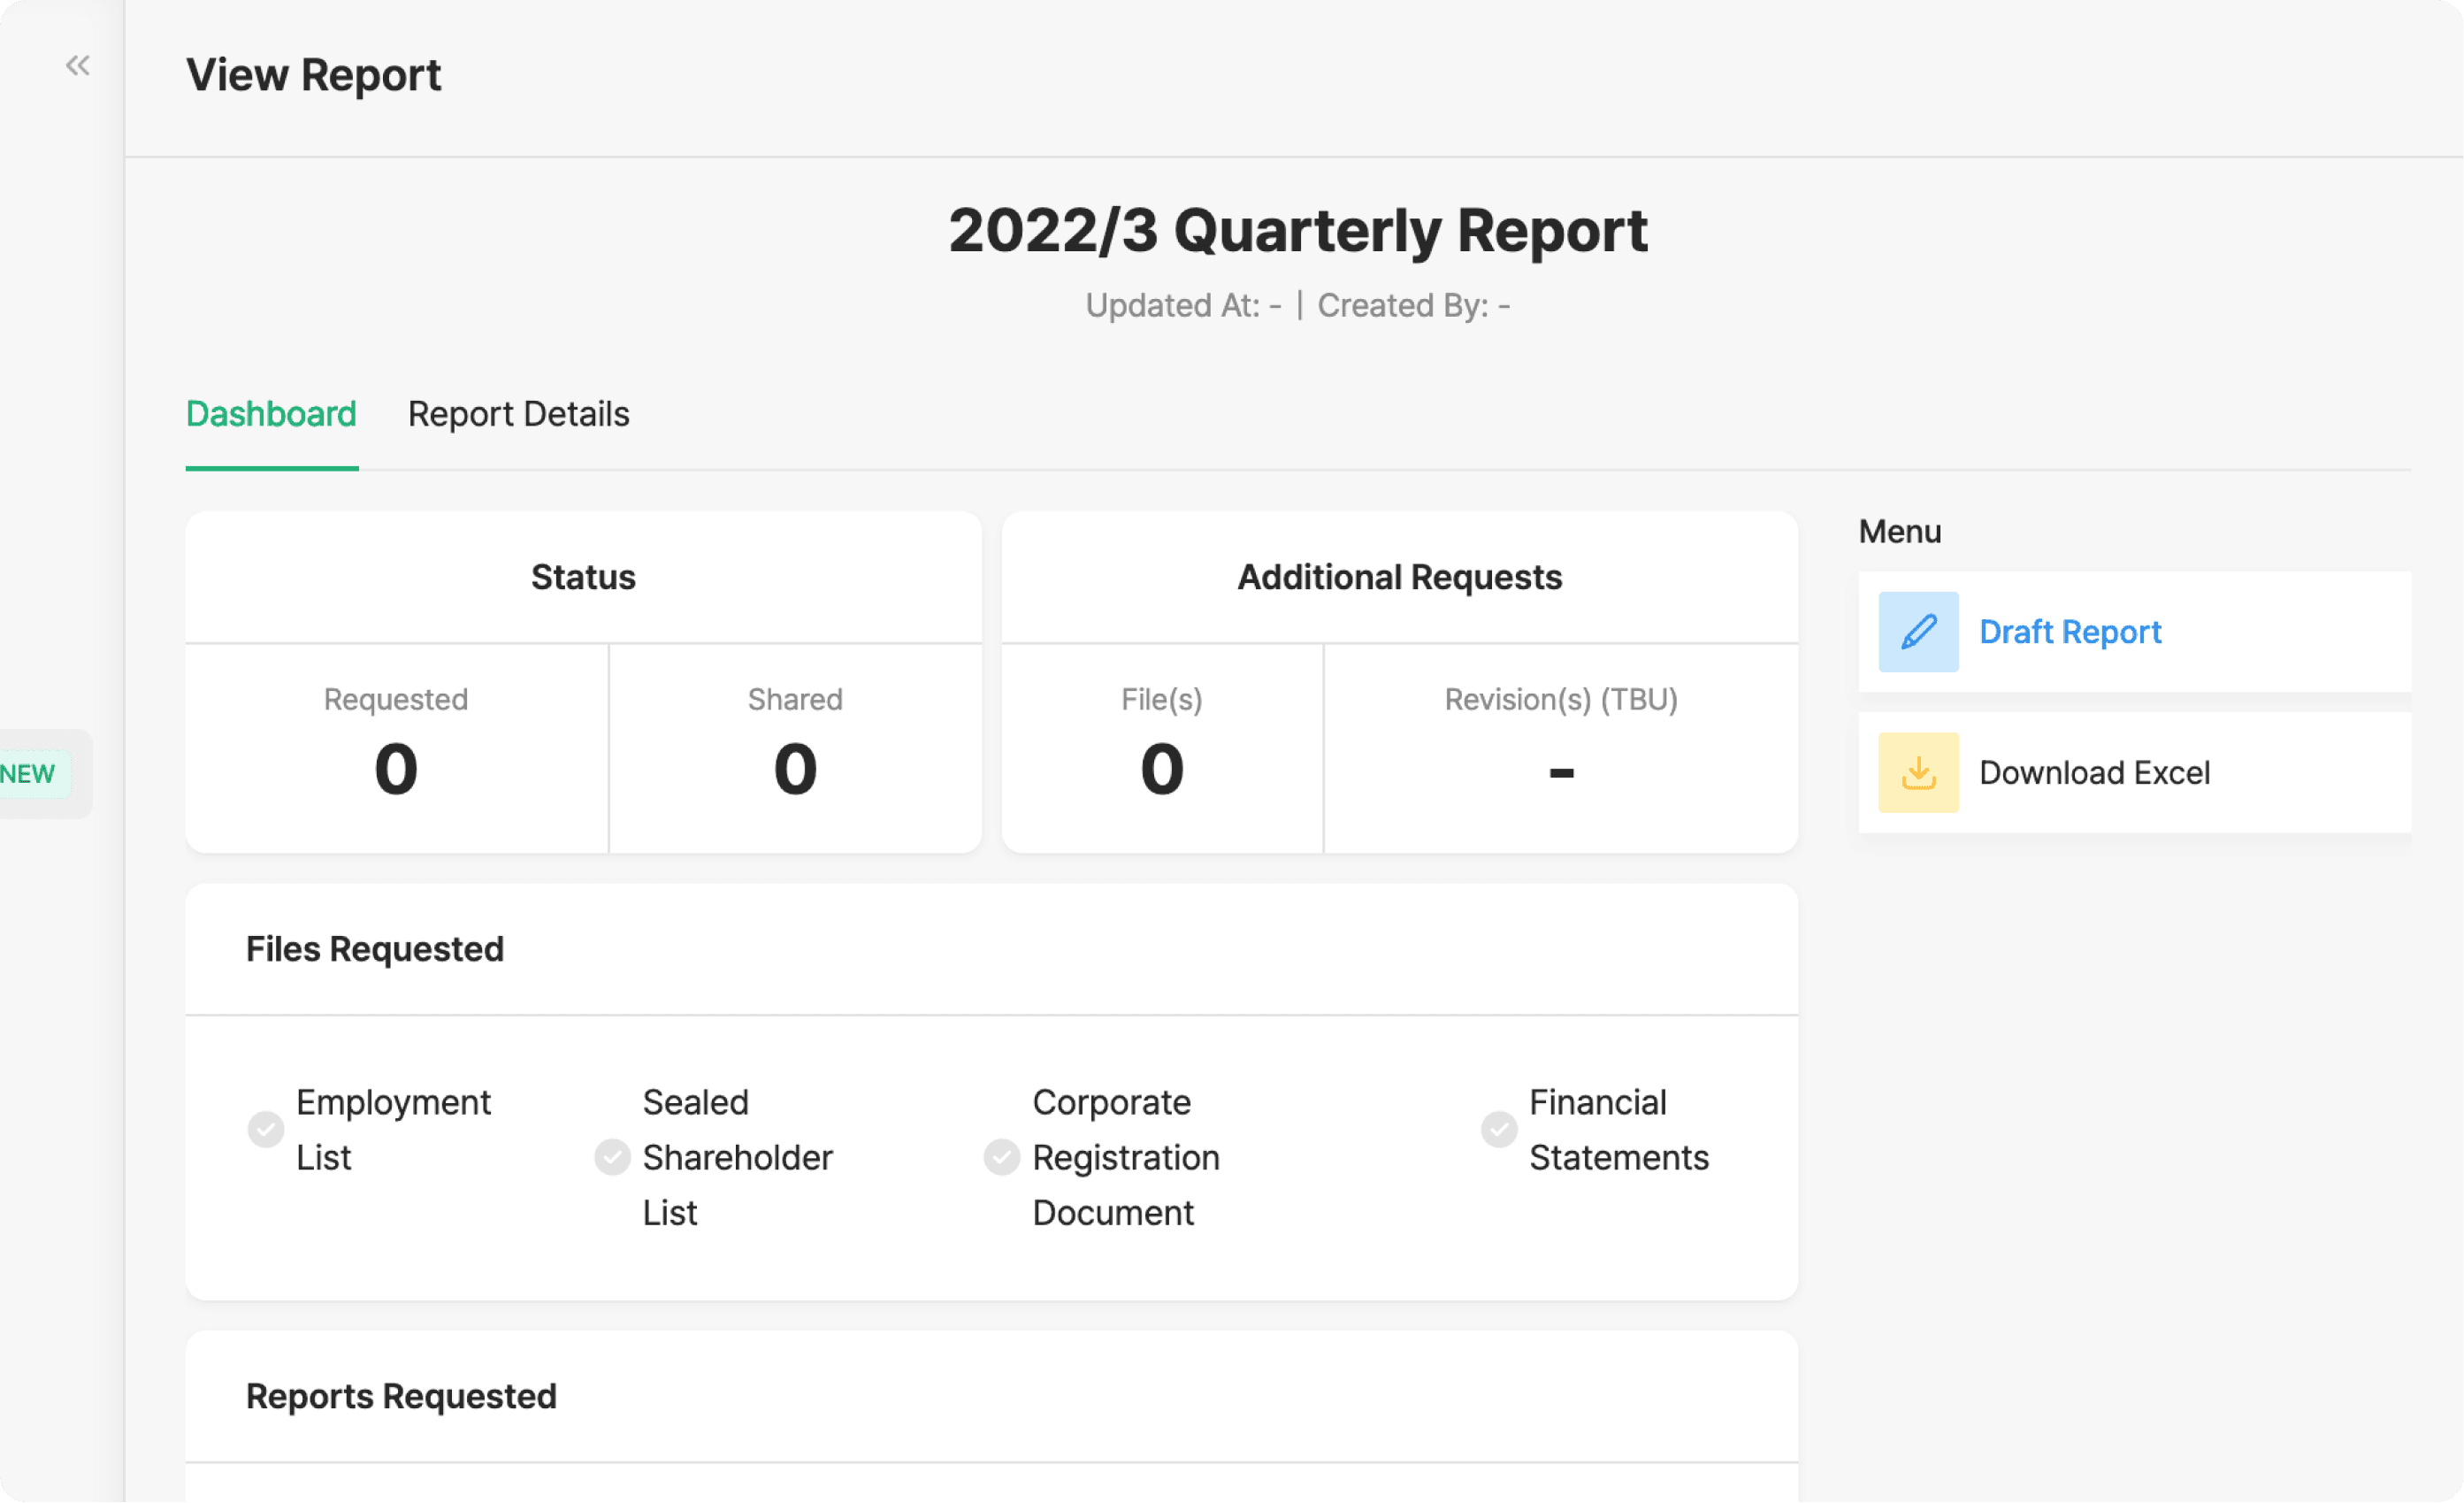The width and height of the screenshot is (2464, 1503).
Task: Select the Requested count in Status
Action: pyautogui.click(x=396, y=769)
